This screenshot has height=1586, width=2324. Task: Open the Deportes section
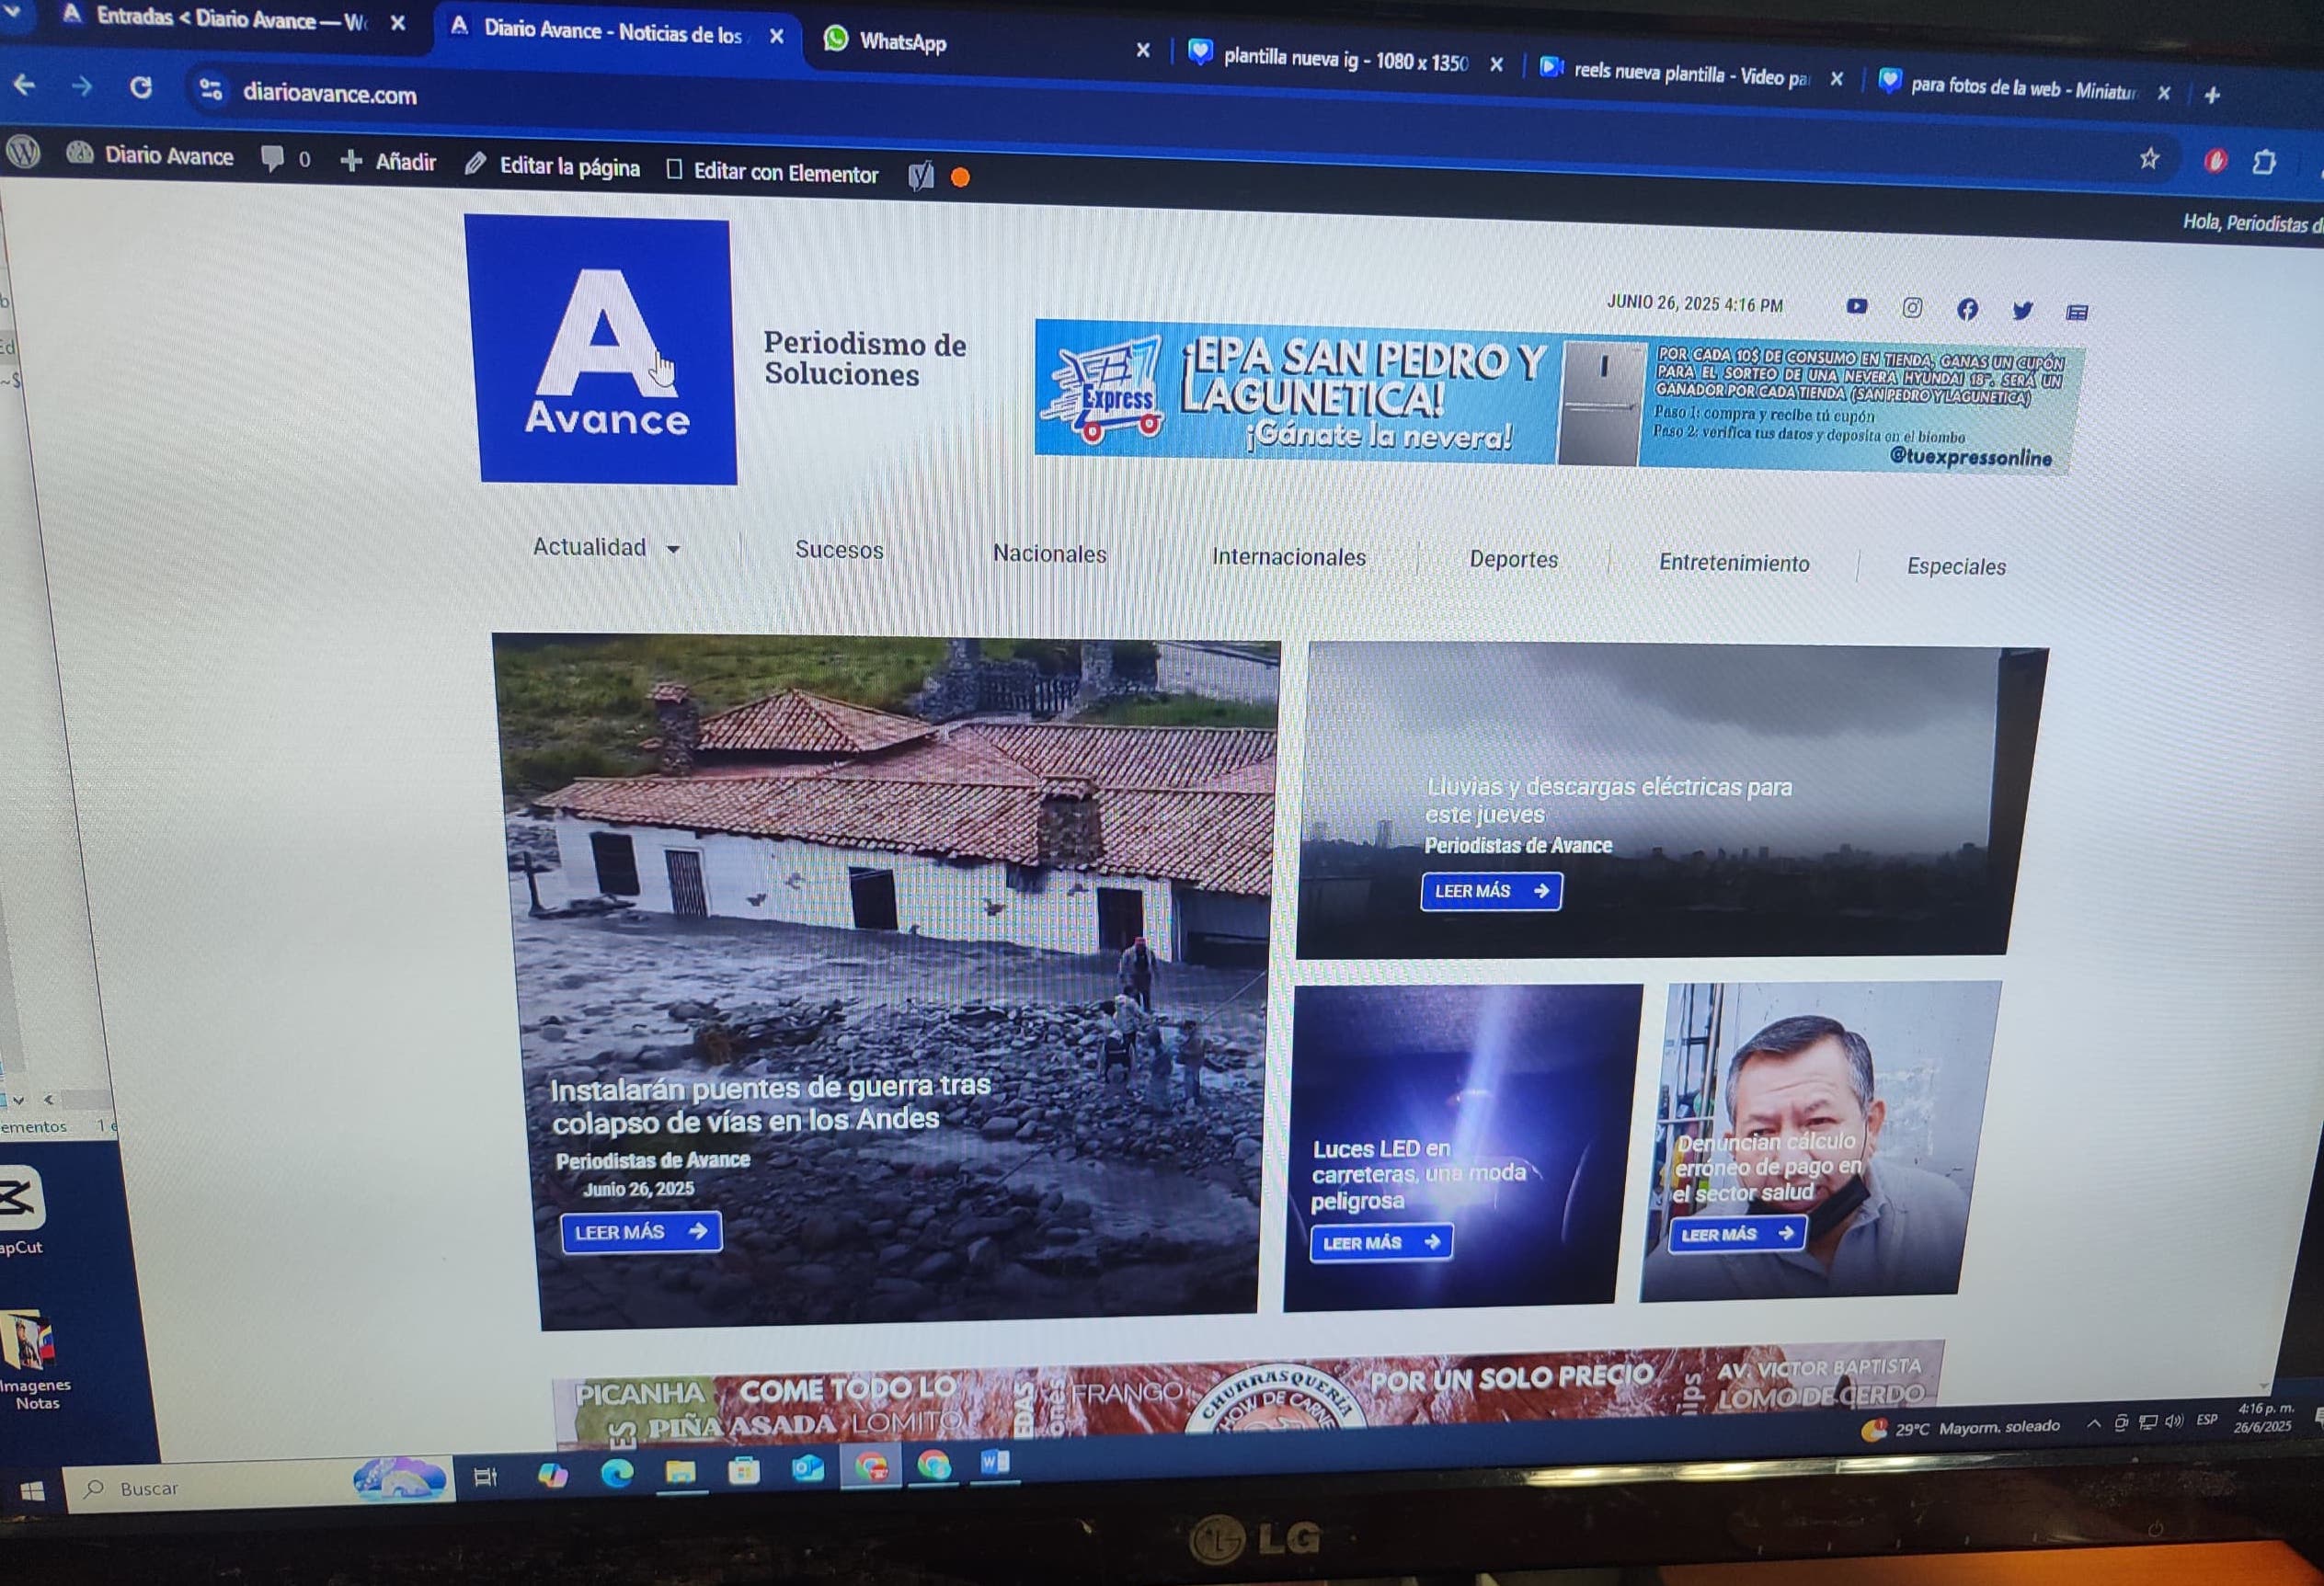(1513, 559)
